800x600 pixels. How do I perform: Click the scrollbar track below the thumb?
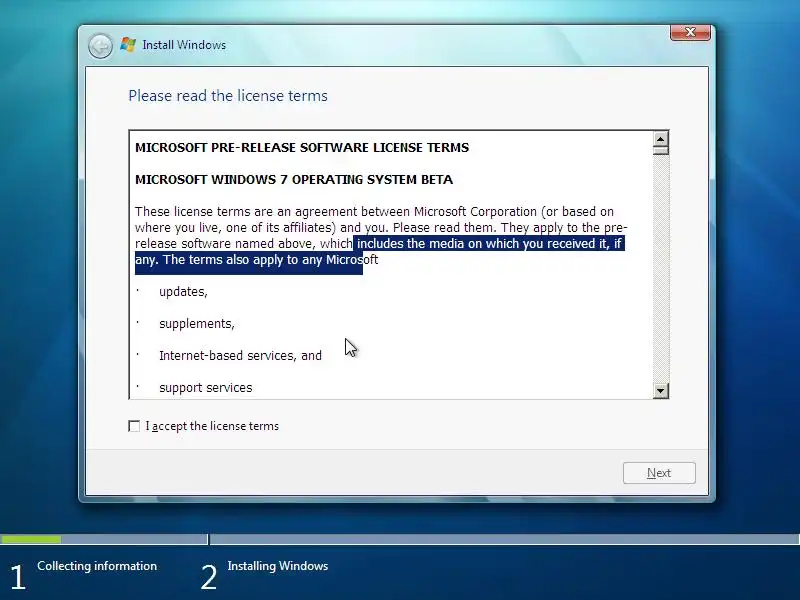(661, 269)
